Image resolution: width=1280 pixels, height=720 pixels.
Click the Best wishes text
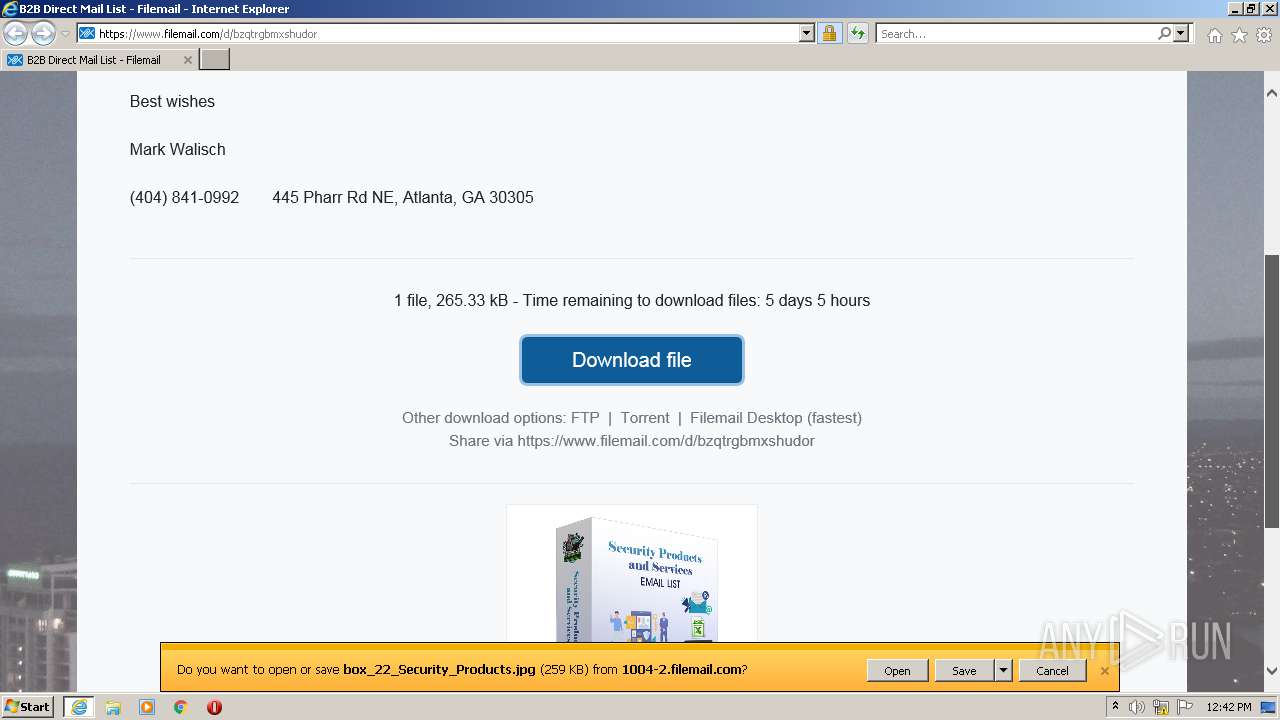click(x=172, y=102)
